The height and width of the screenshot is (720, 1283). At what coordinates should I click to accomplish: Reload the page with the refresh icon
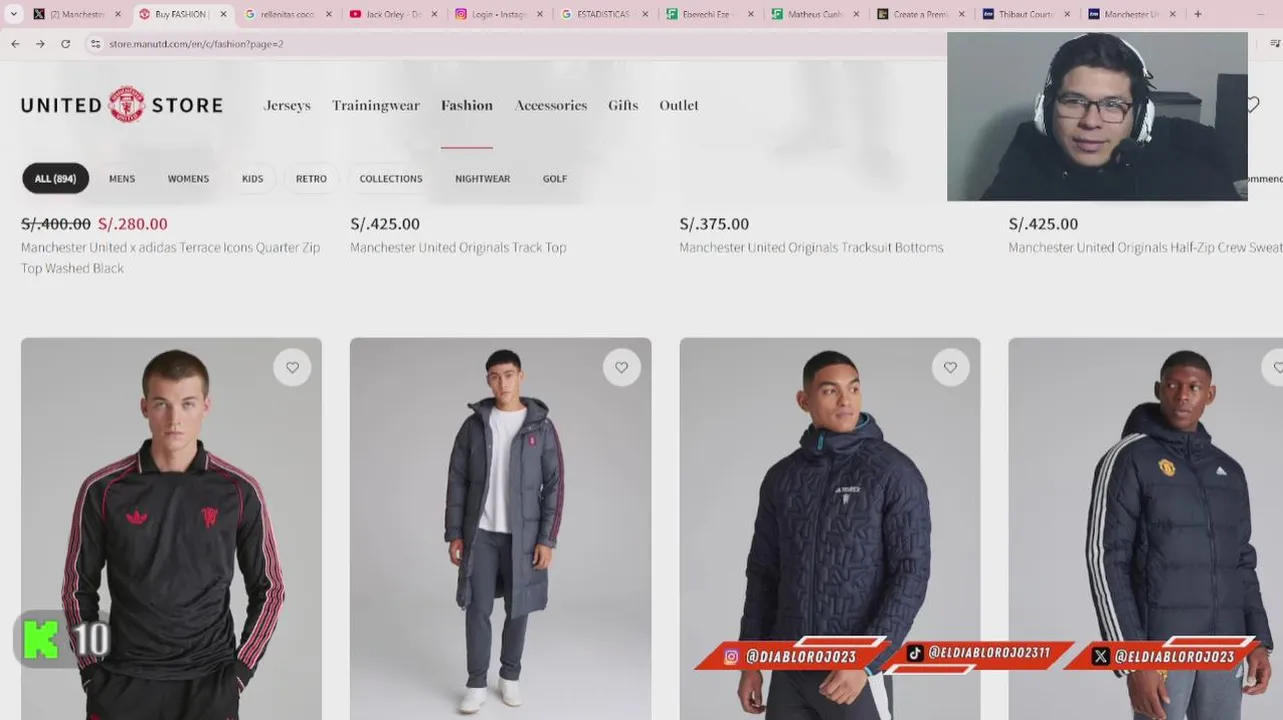(x=66, y=44)
